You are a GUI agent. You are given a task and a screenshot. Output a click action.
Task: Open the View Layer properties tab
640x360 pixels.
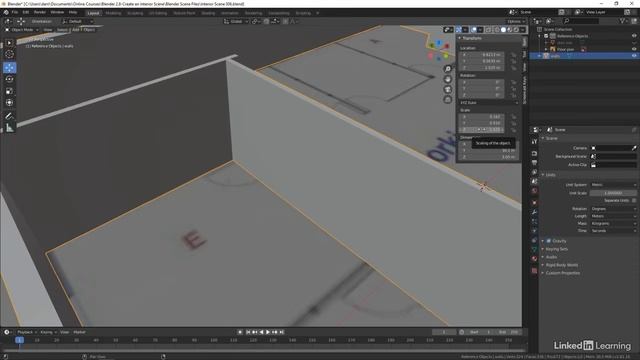[x=535, y=172]
